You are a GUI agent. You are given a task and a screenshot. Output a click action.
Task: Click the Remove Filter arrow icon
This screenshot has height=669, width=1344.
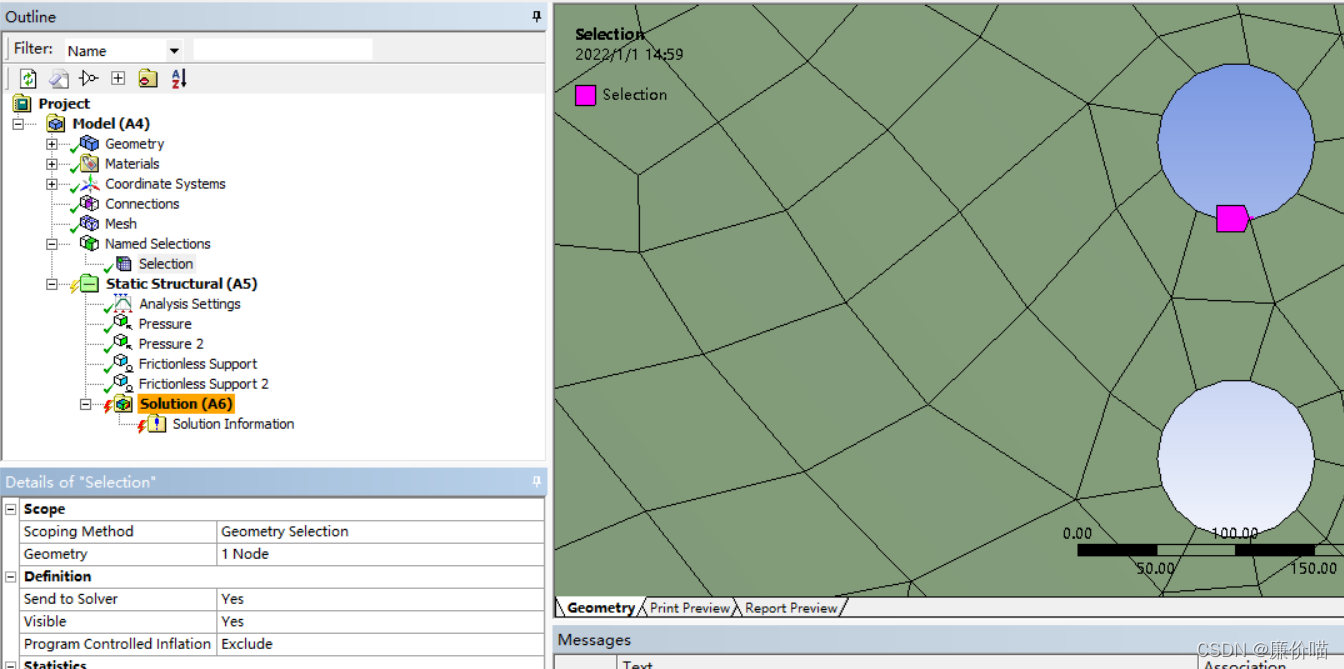[88, 78]
